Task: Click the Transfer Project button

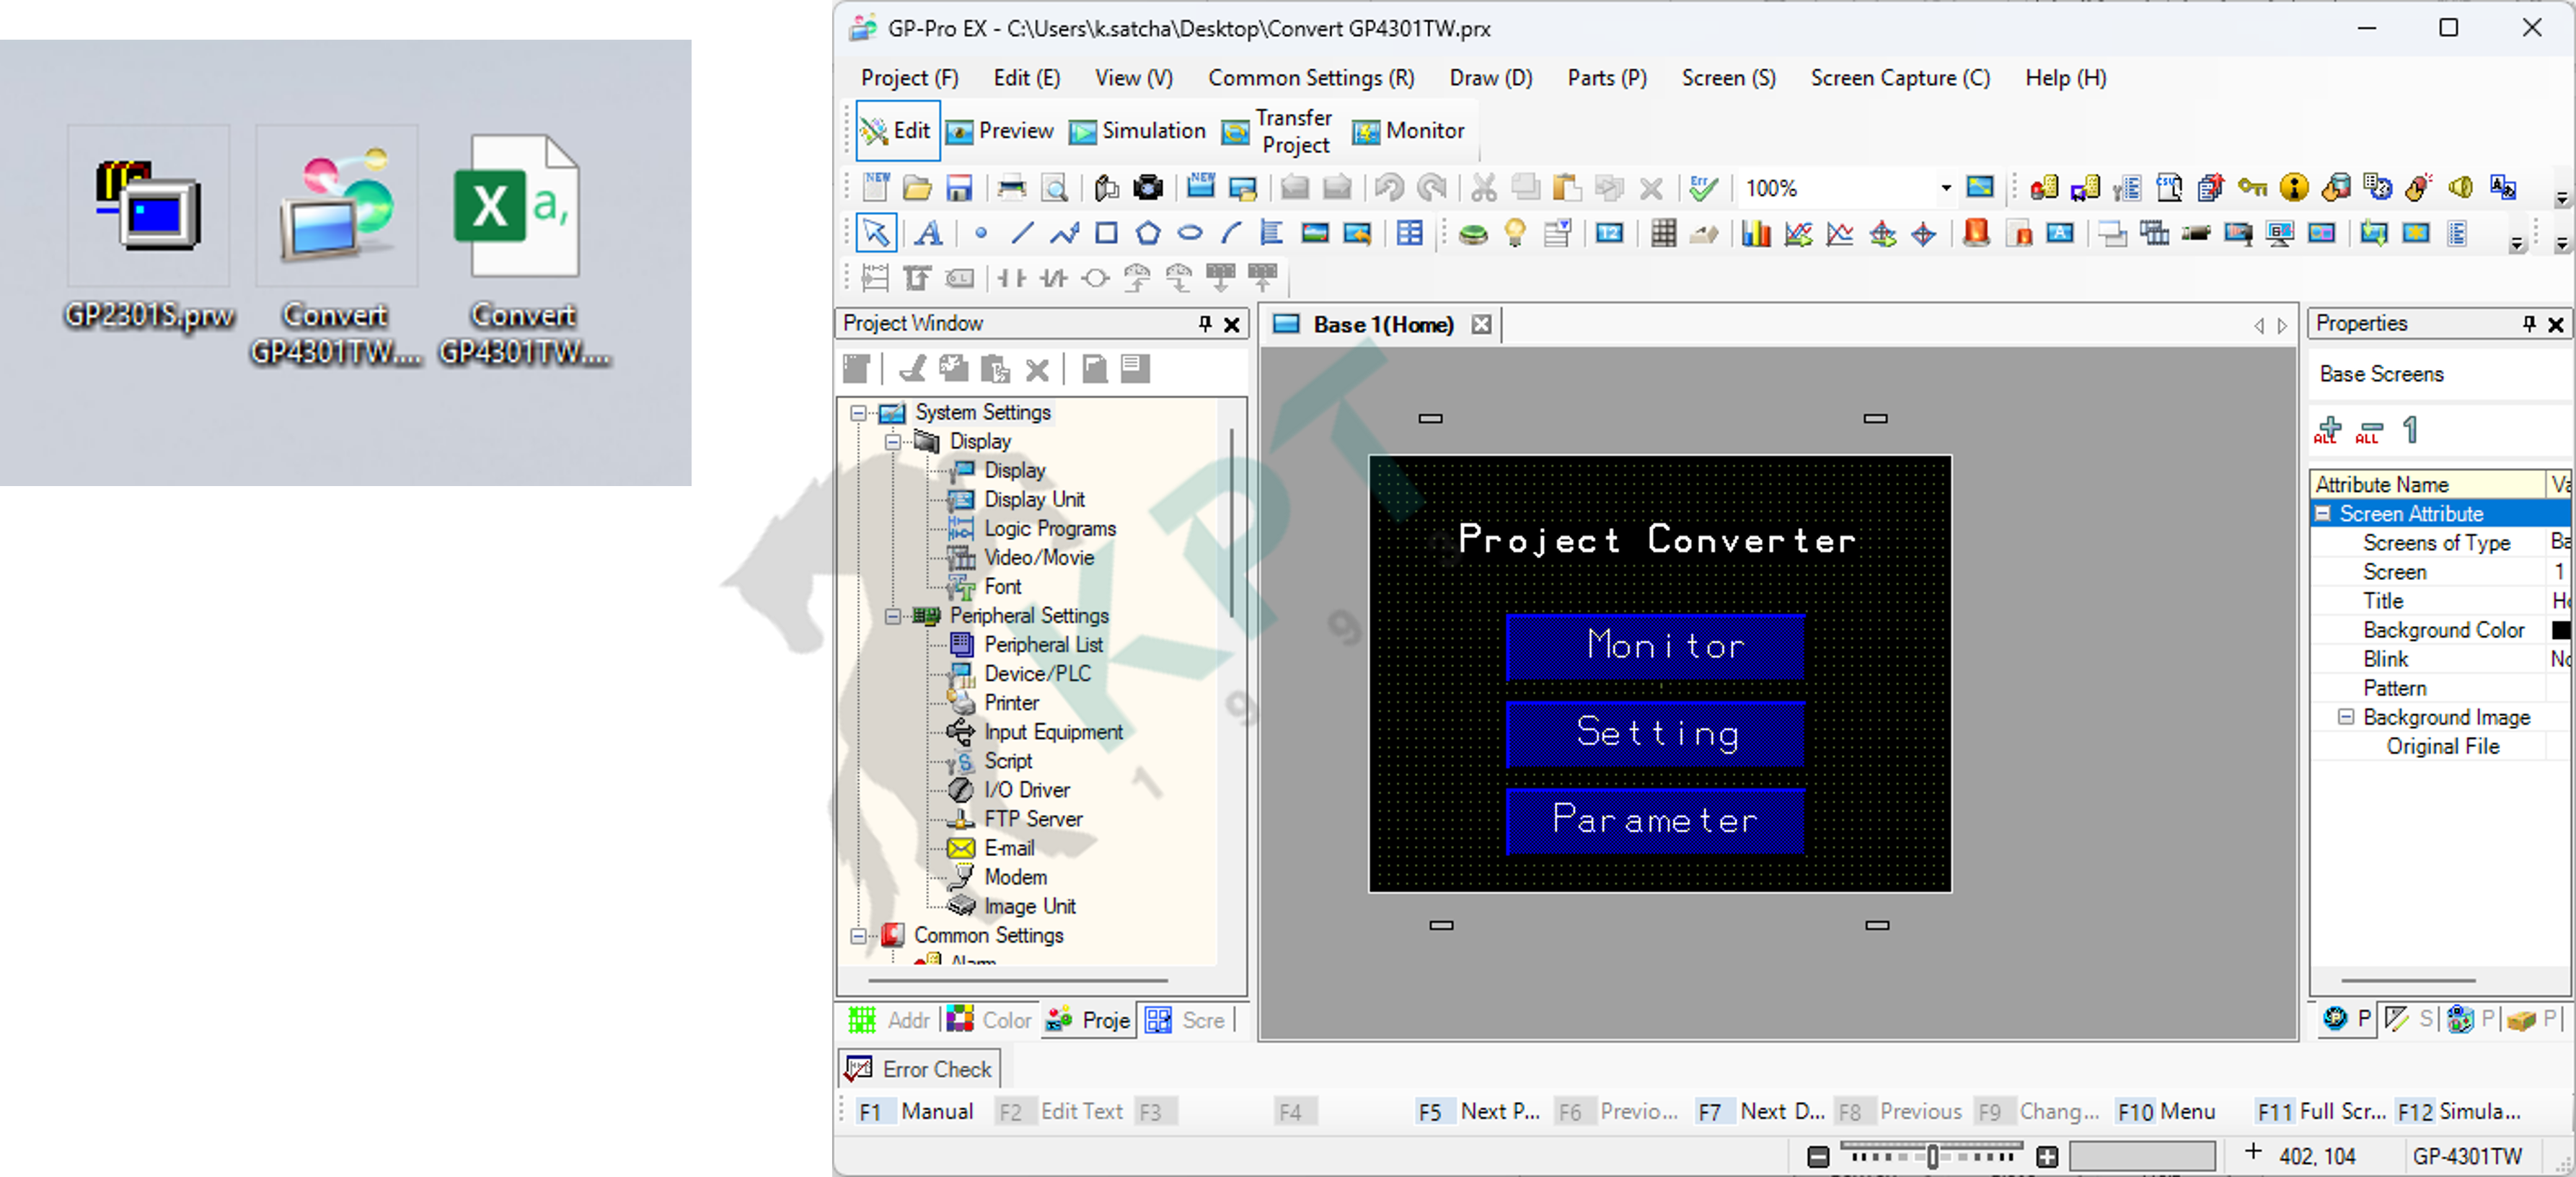Action: [x=1278, y=131]
